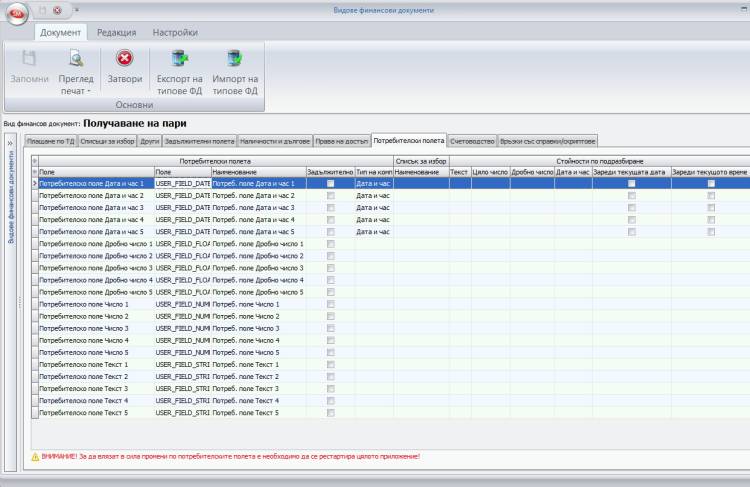Click the Текст column header
The height and width of the screenshot is (487, 750).
[x=460, y=172]
